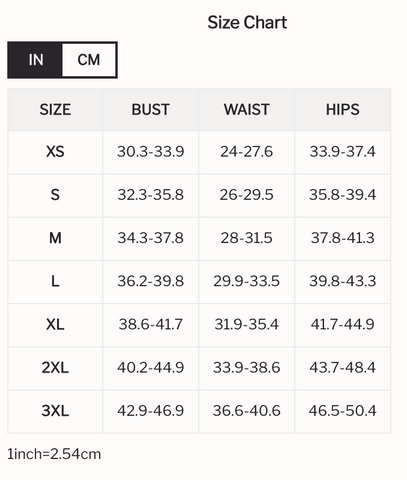The height and width of the screenshot is (480, 407).
Task: Click 2XL waist value 33.9-38.6
Action: 247,368
